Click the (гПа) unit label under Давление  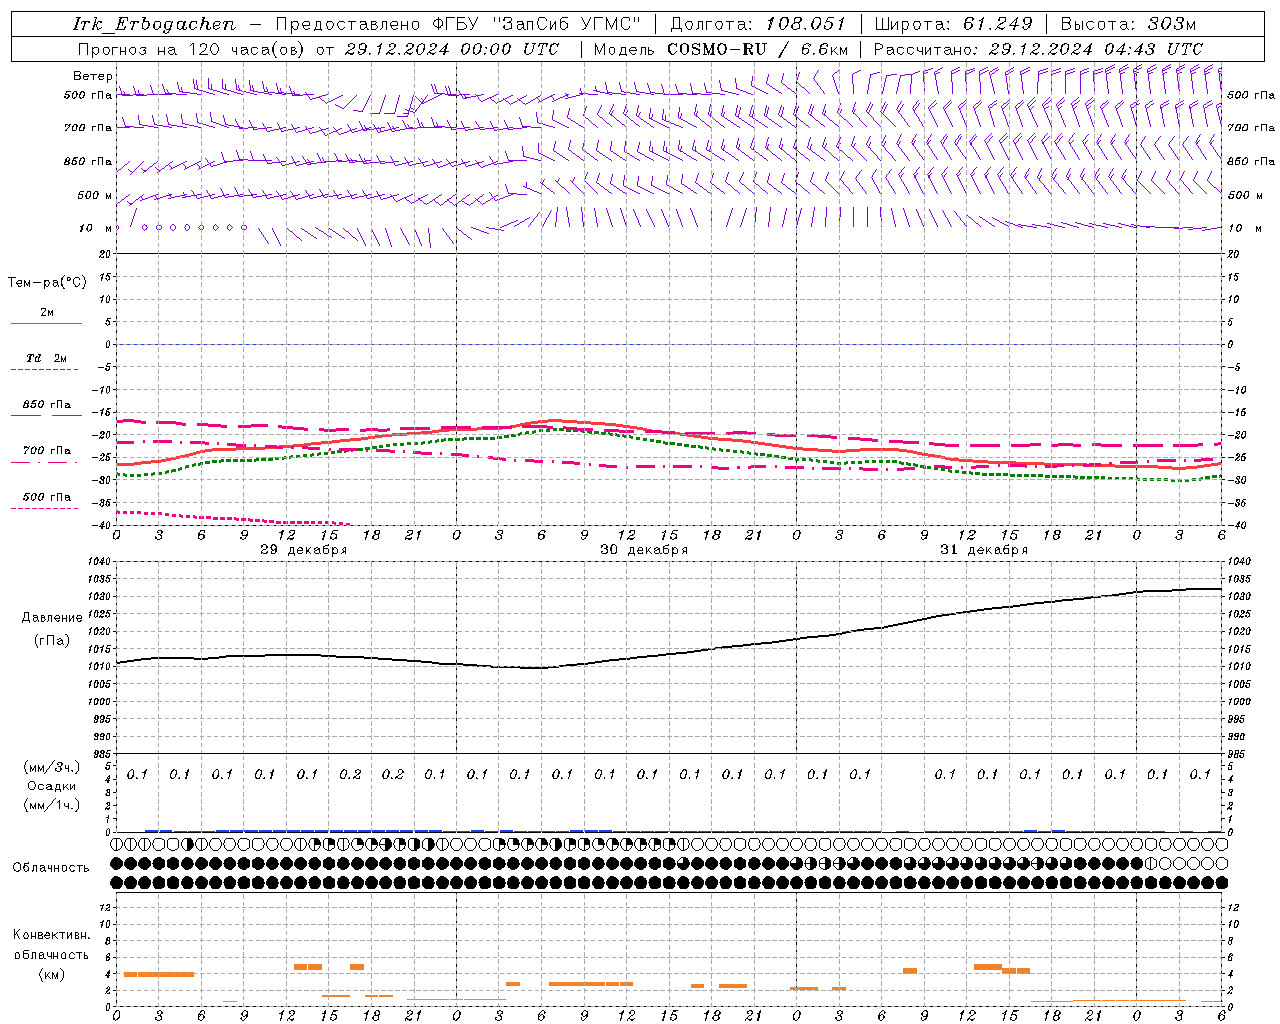click(52, 640)
